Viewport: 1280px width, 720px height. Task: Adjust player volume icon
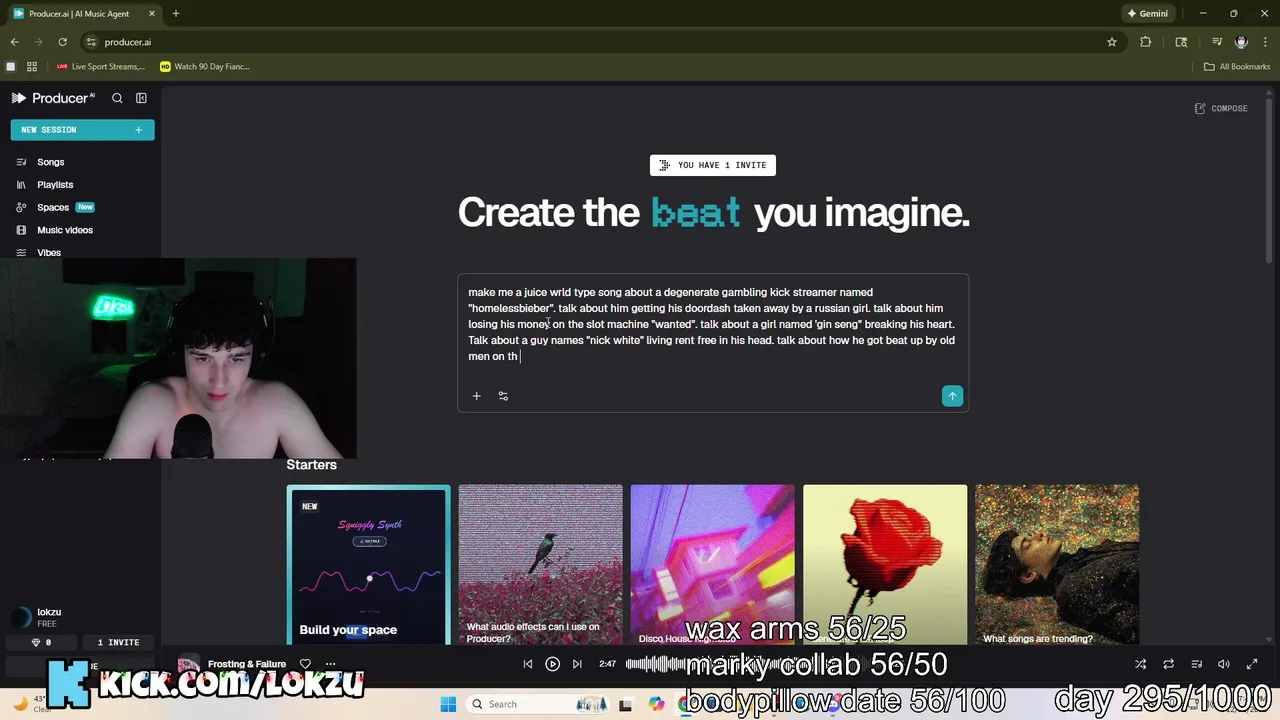[x=1223, y=664]
